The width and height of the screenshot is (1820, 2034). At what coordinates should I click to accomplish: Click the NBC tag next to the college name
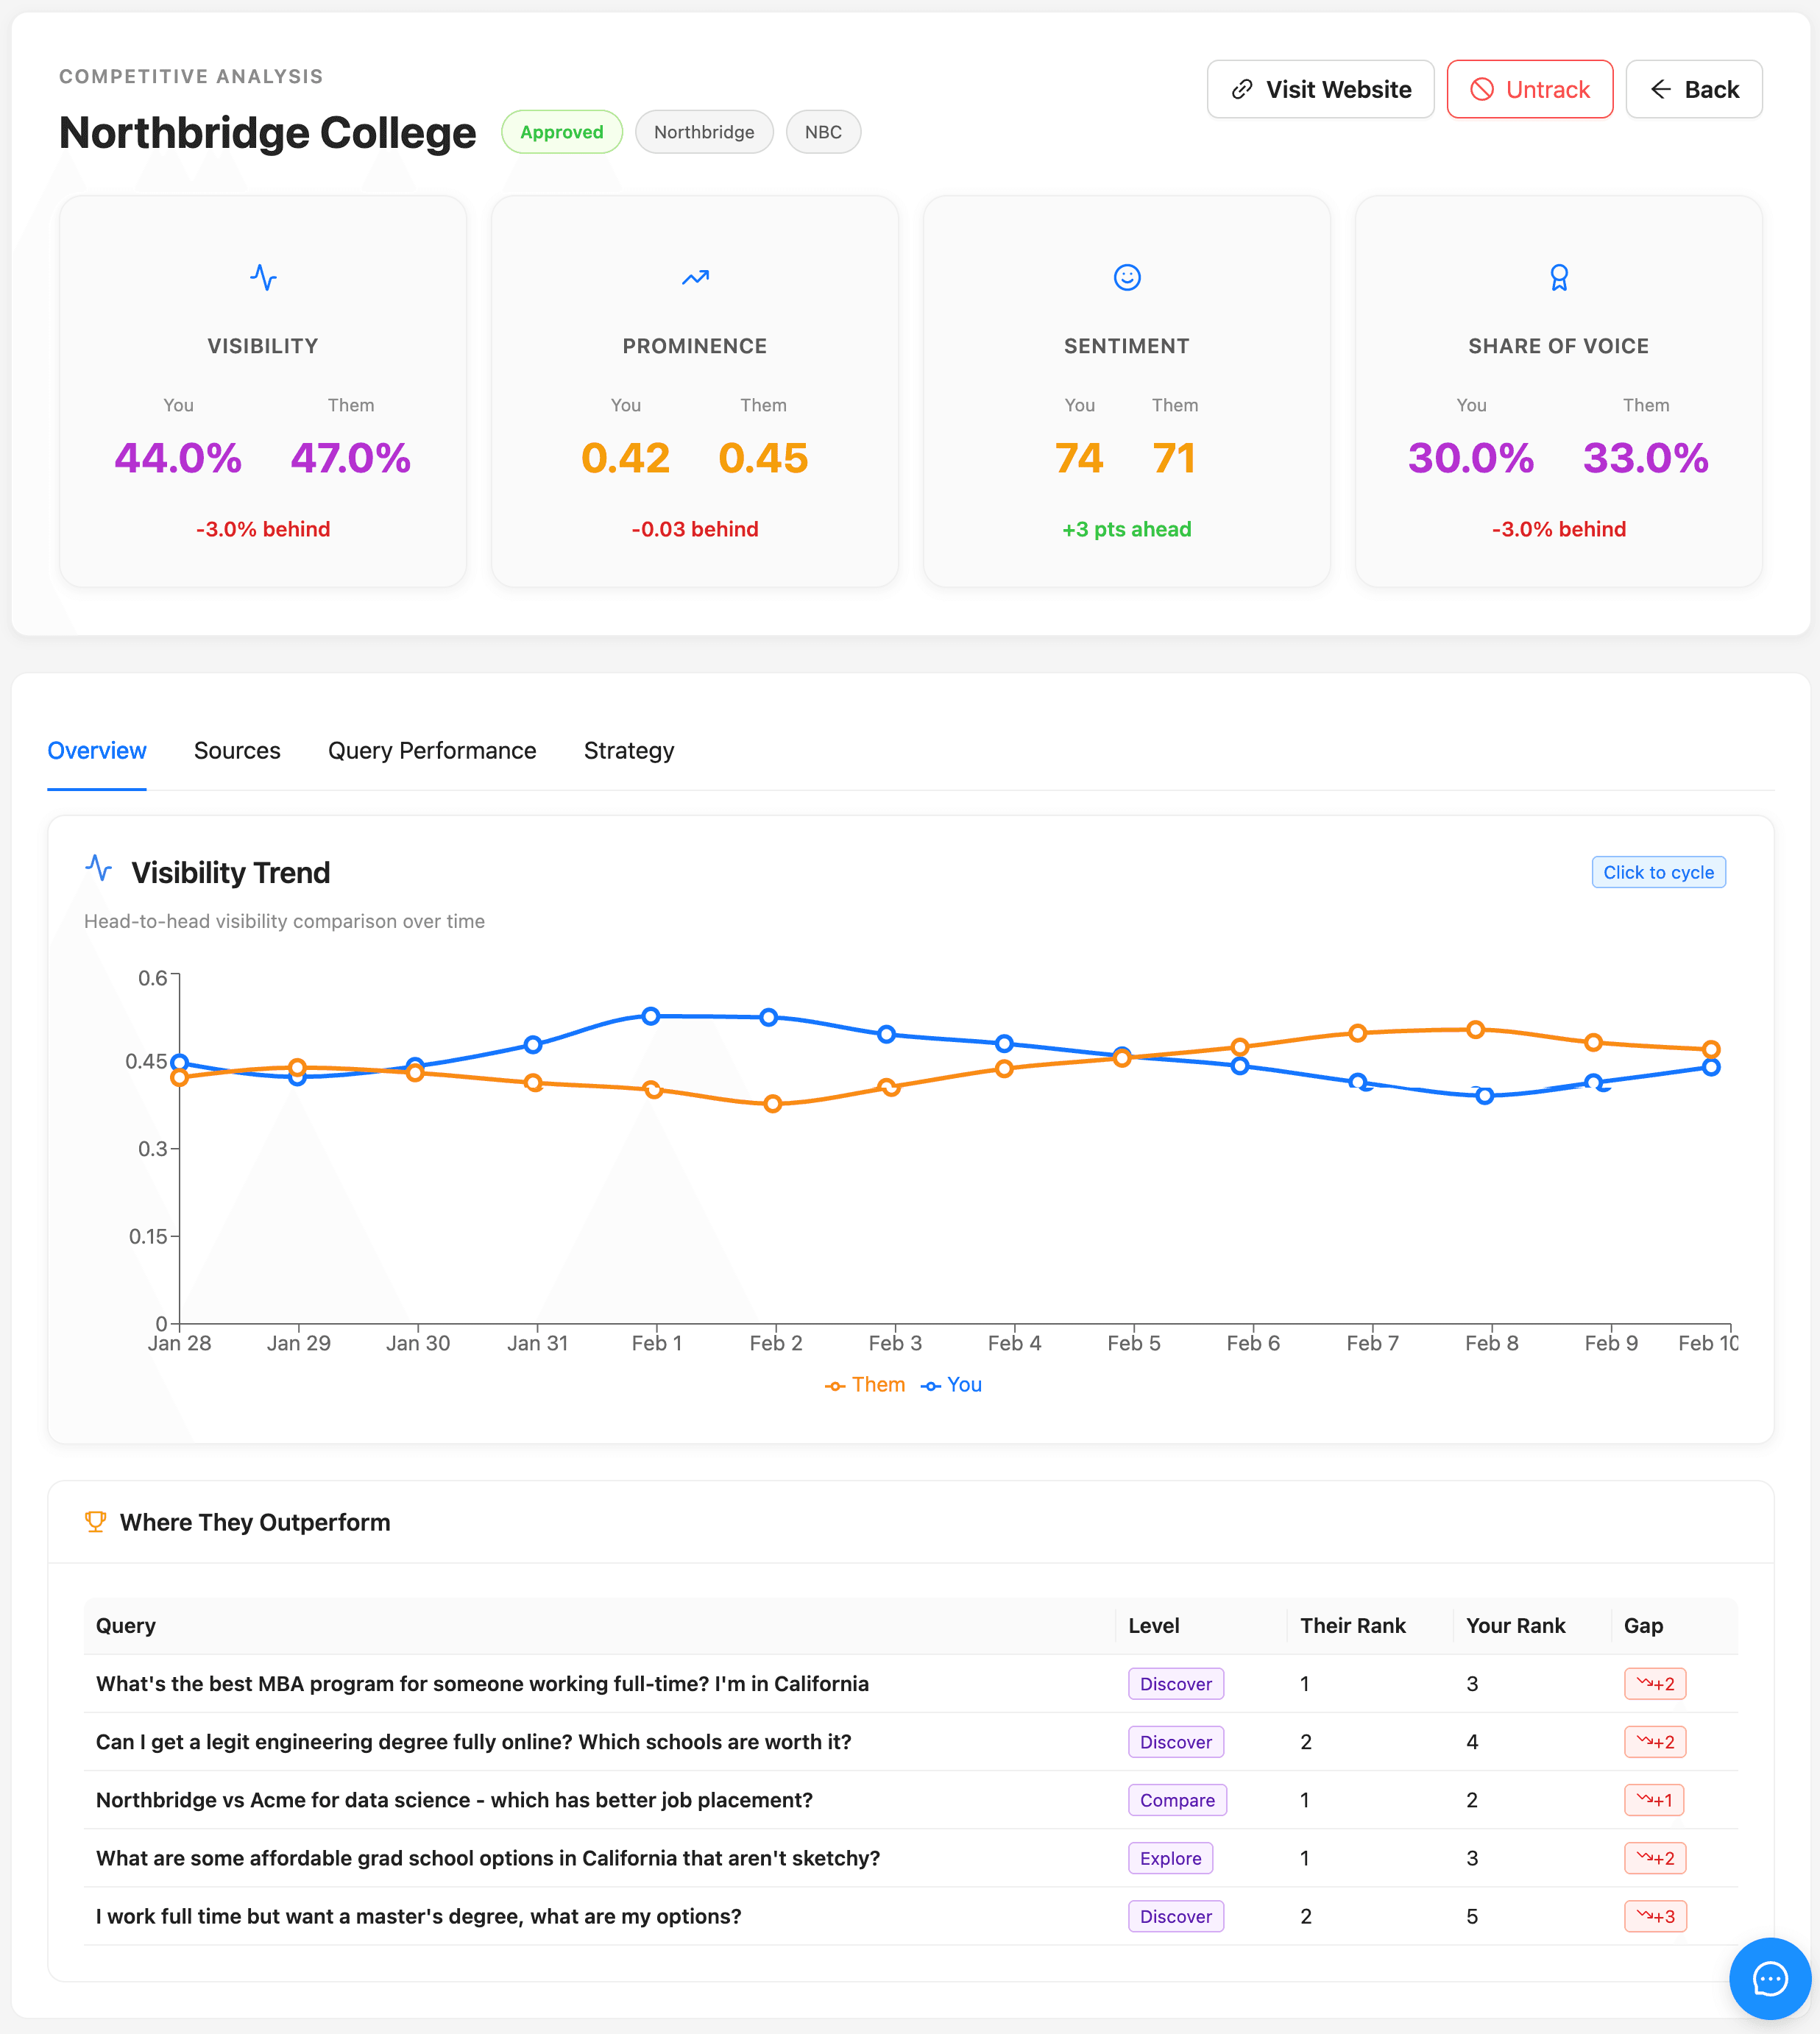pyautogui.click(x=823, y=131)
